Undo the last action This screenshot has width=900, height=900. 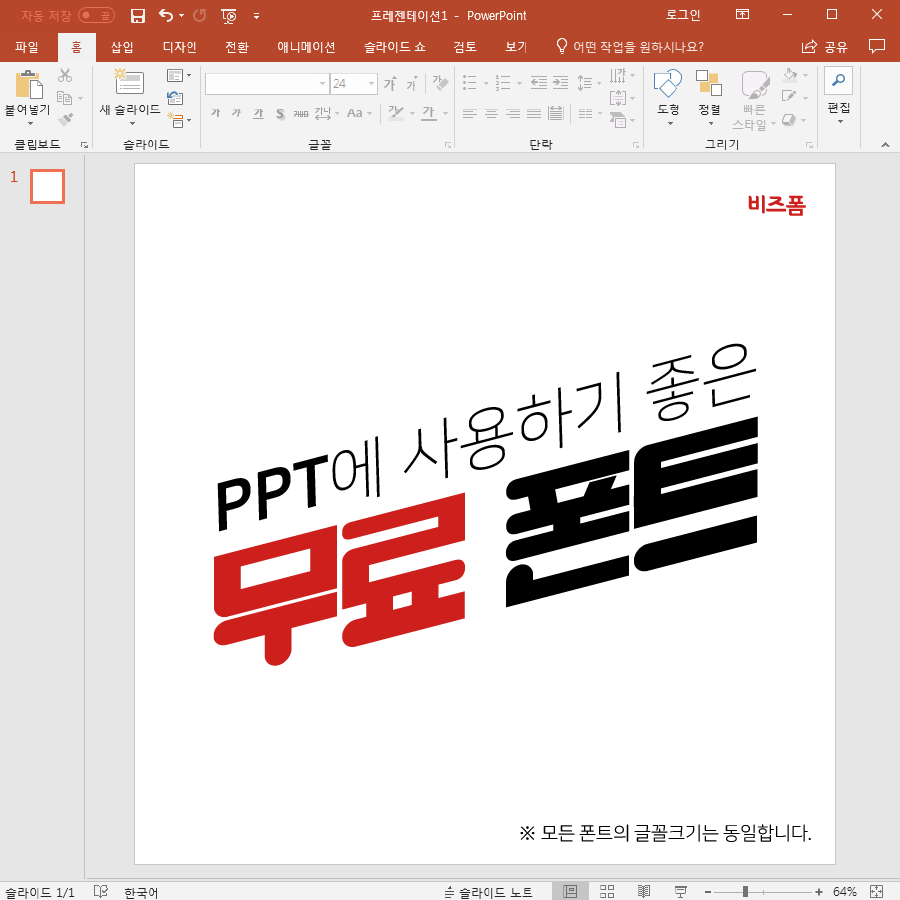point(163,16)
